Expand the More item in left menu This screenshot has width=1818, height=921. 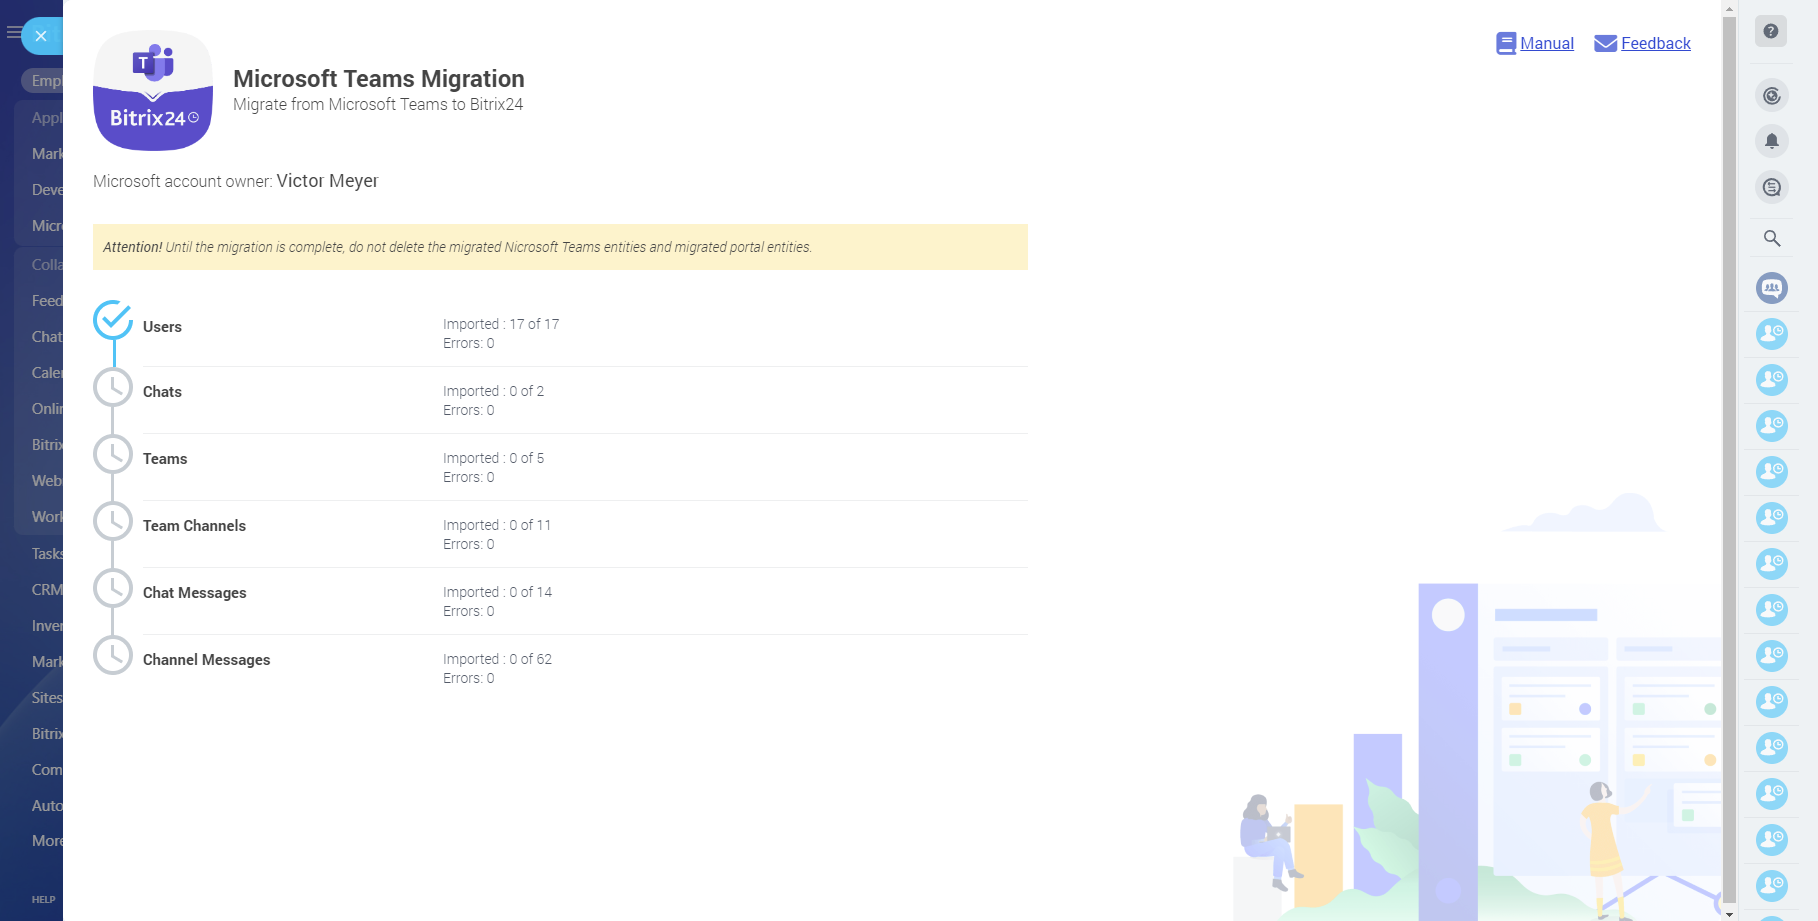(46, 841)
